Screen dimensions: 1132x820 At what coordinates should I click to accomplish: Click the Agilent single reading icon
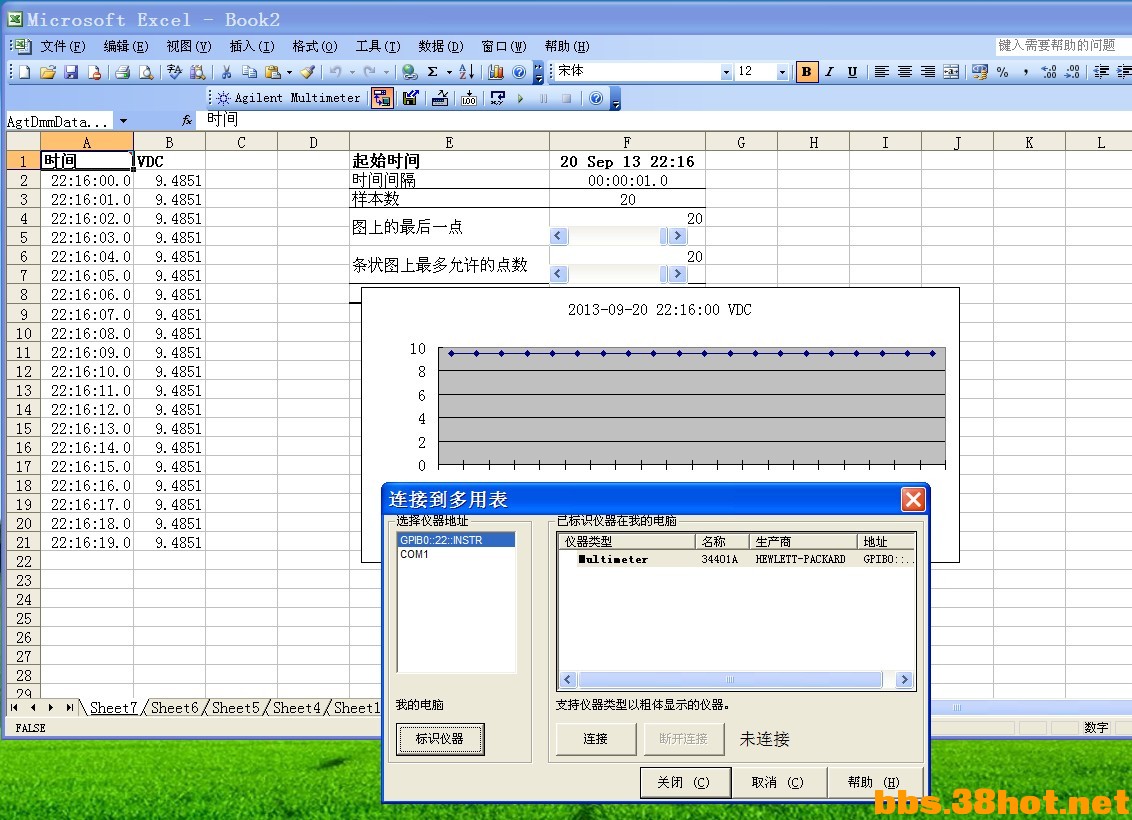pos(440,98)
